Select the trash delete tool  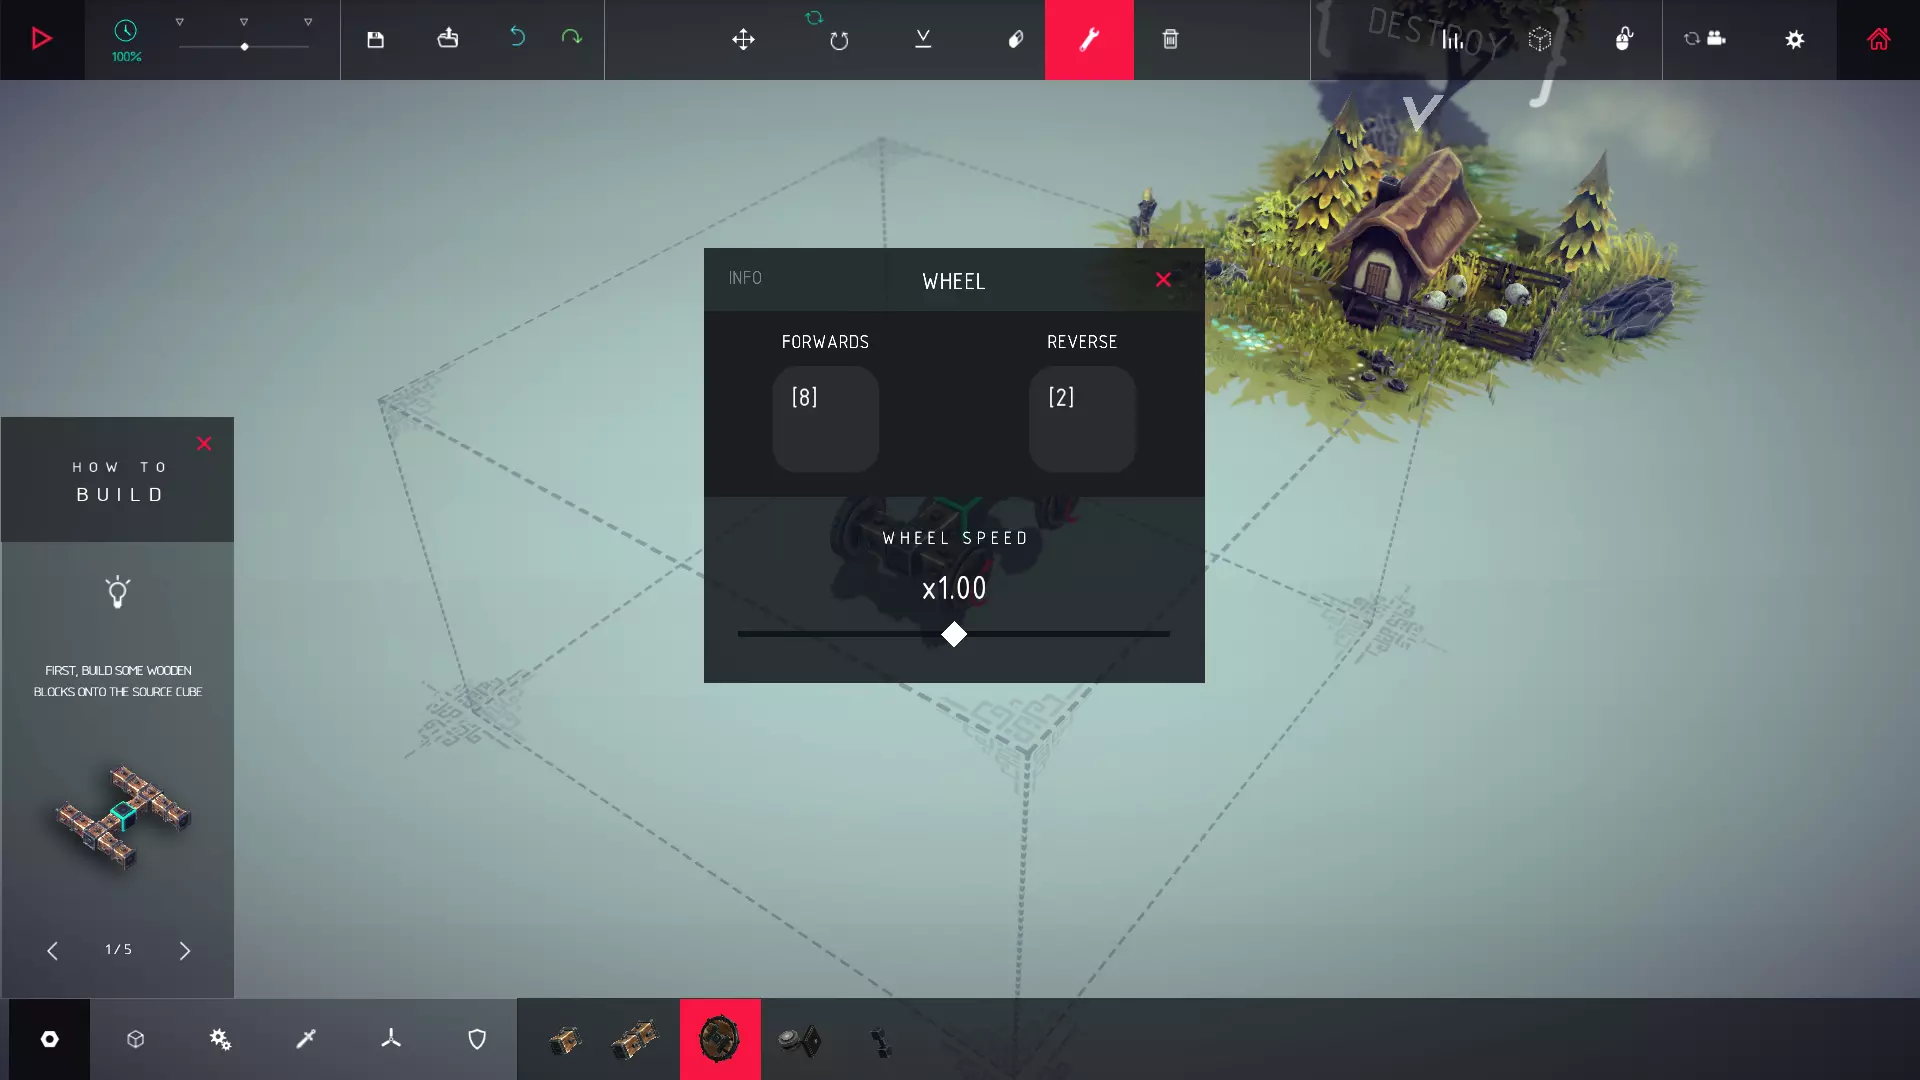1170,39
